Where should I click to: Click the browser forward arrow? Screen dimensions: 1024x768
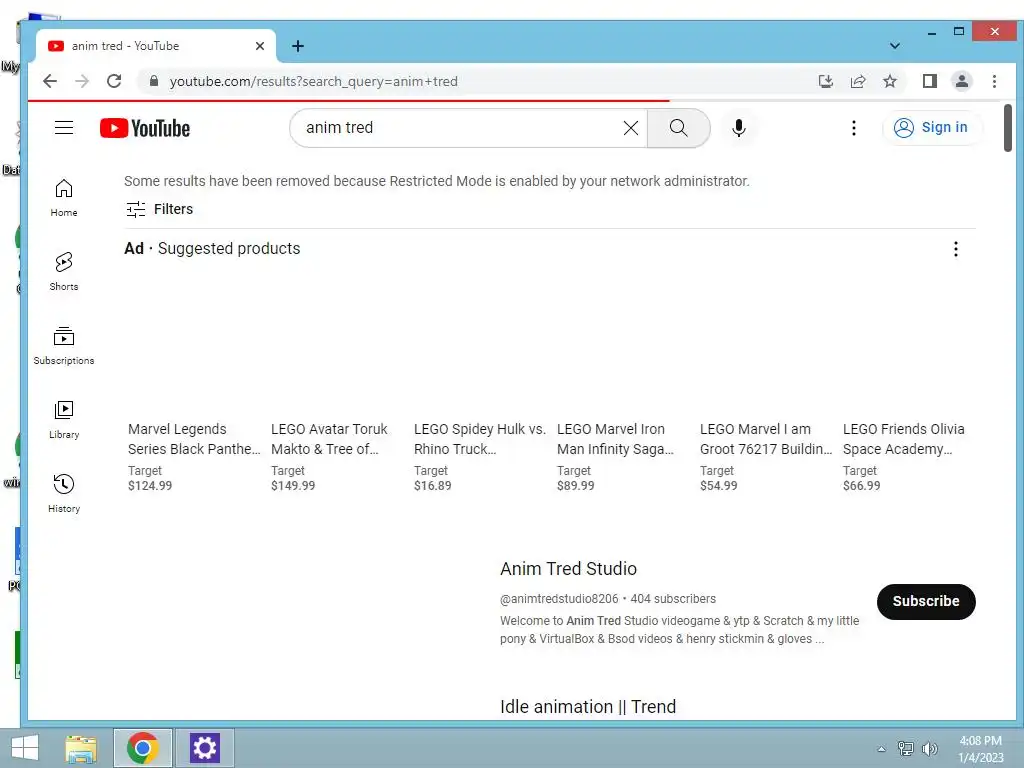[x=82, y=81]
